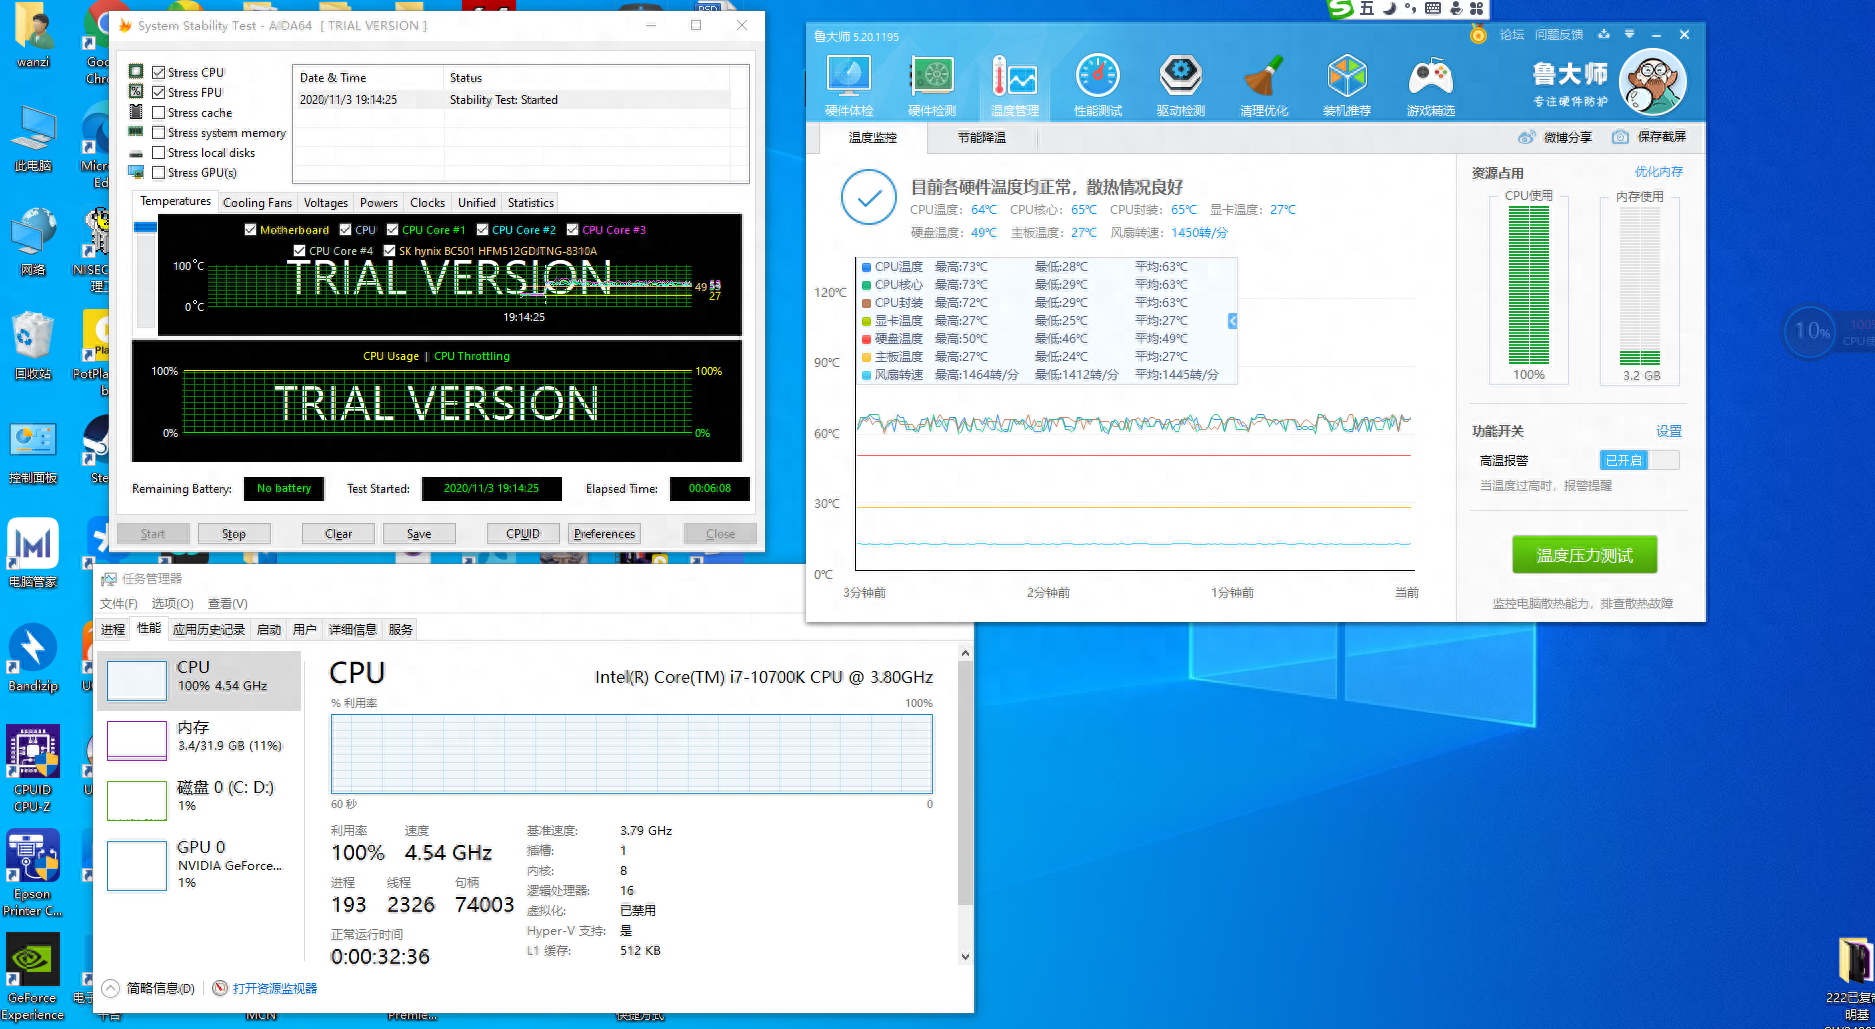
Task: Toggle CPU Core #1 graph checkbox
Action: click(x=392, y=229)
